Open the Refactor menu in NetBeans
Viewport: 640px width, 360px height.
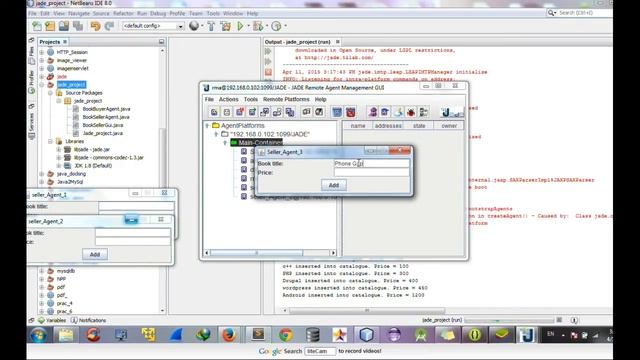point(123,13)
